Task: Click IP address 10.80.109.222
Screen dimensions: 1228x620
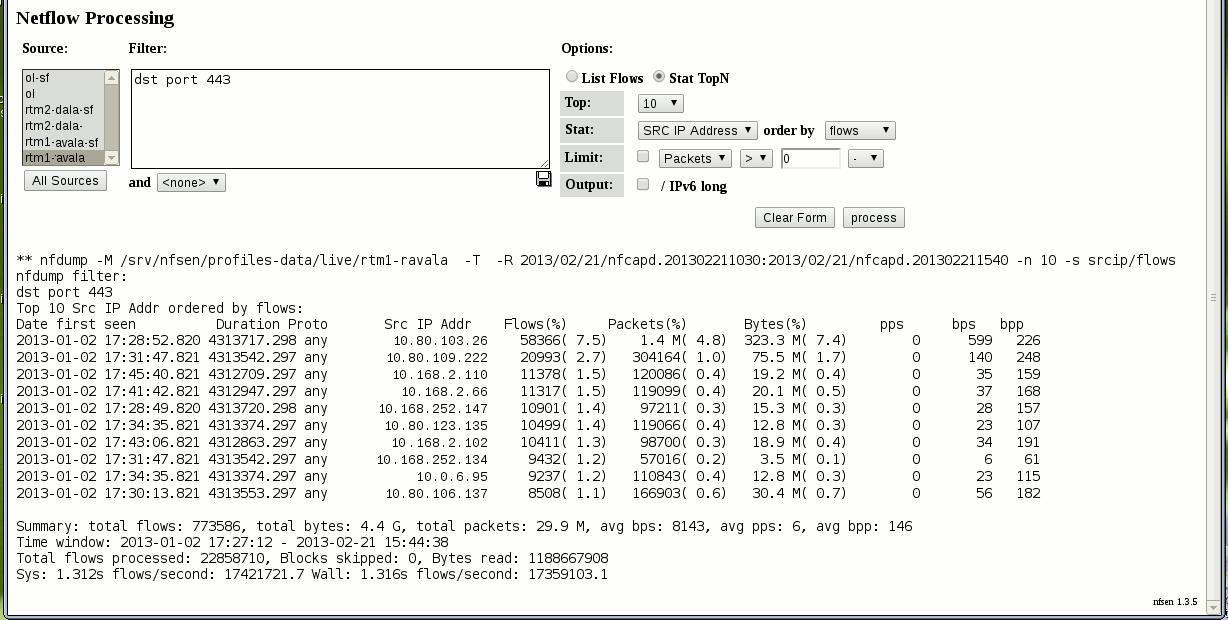Action: (436, 357)
